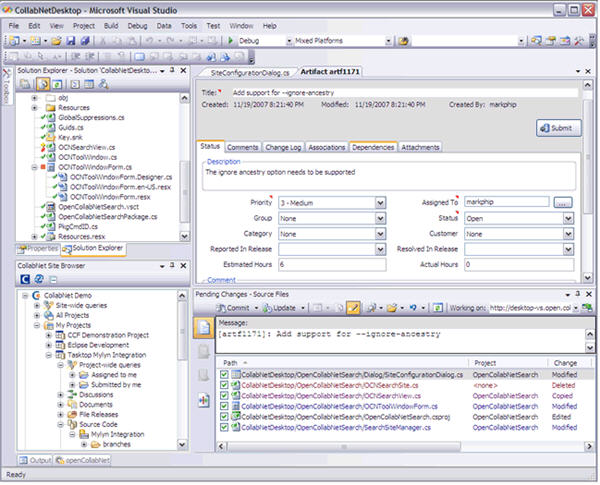Click the View Class Diagram icon in Solution Explorer
The width and height of the screenshot is (600, 485).
[103, 84]
